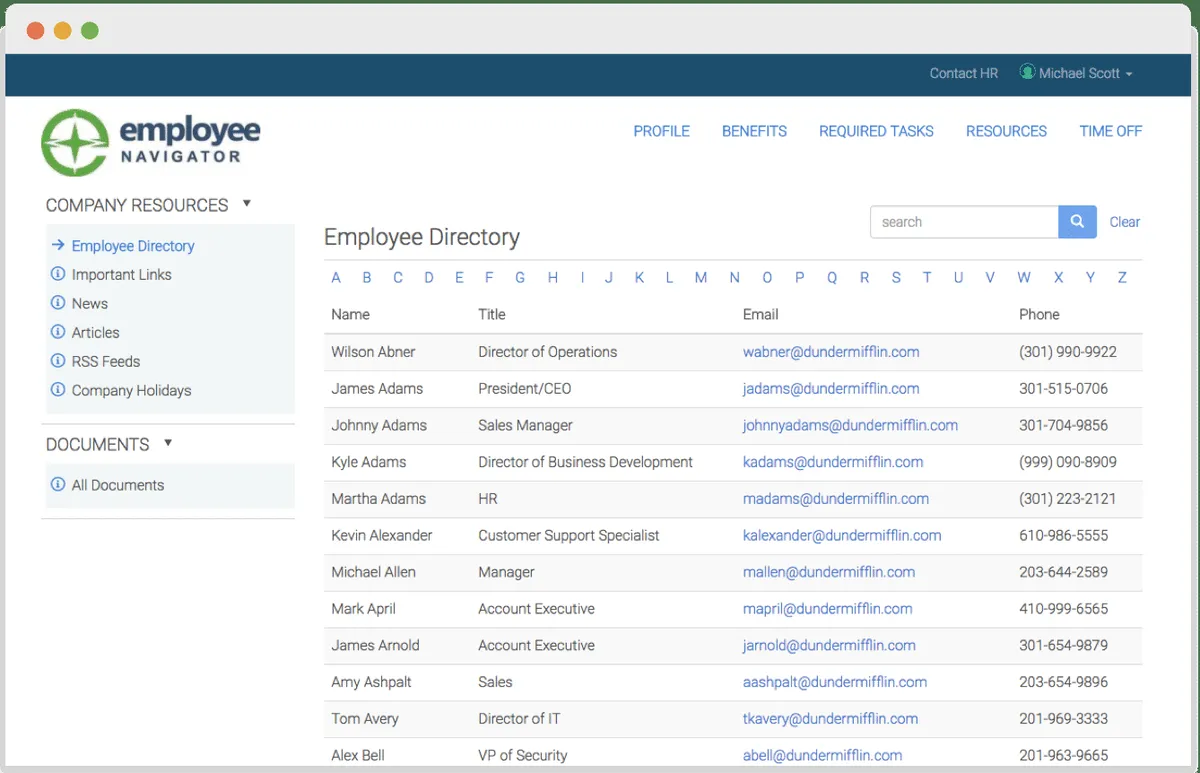This screenshot has height=773, width=1200.
Task: Click the Name column header
Action: (x=350, y=314)
